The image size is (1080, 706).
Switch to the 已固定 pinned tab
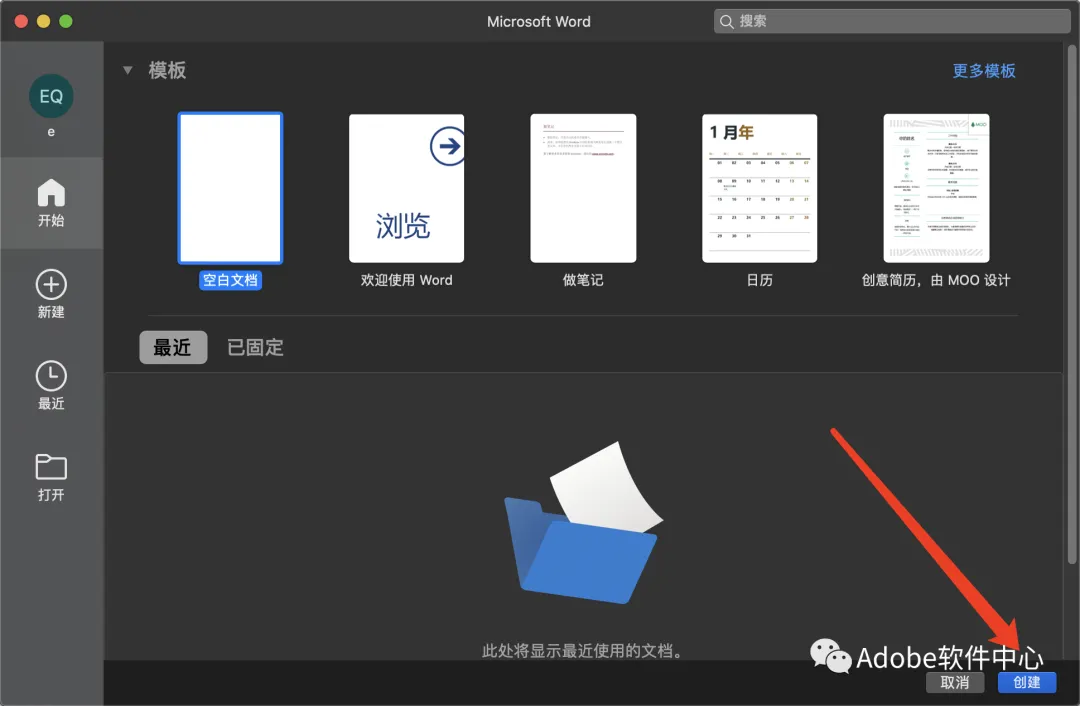256,347
